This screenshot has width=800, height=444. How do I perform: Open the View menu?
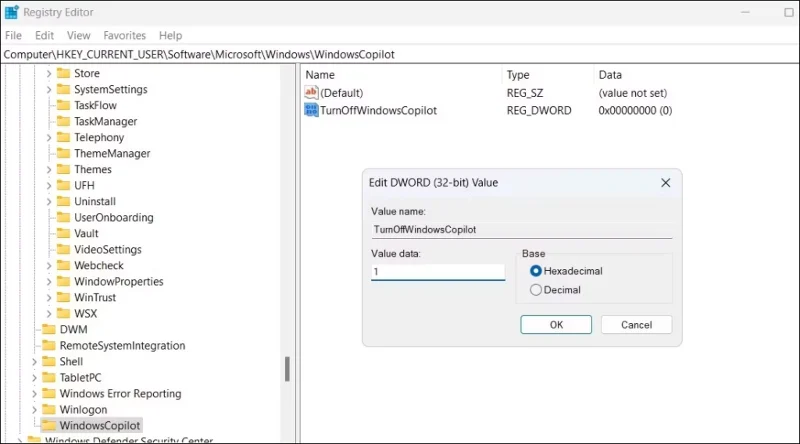click(79, 35)
